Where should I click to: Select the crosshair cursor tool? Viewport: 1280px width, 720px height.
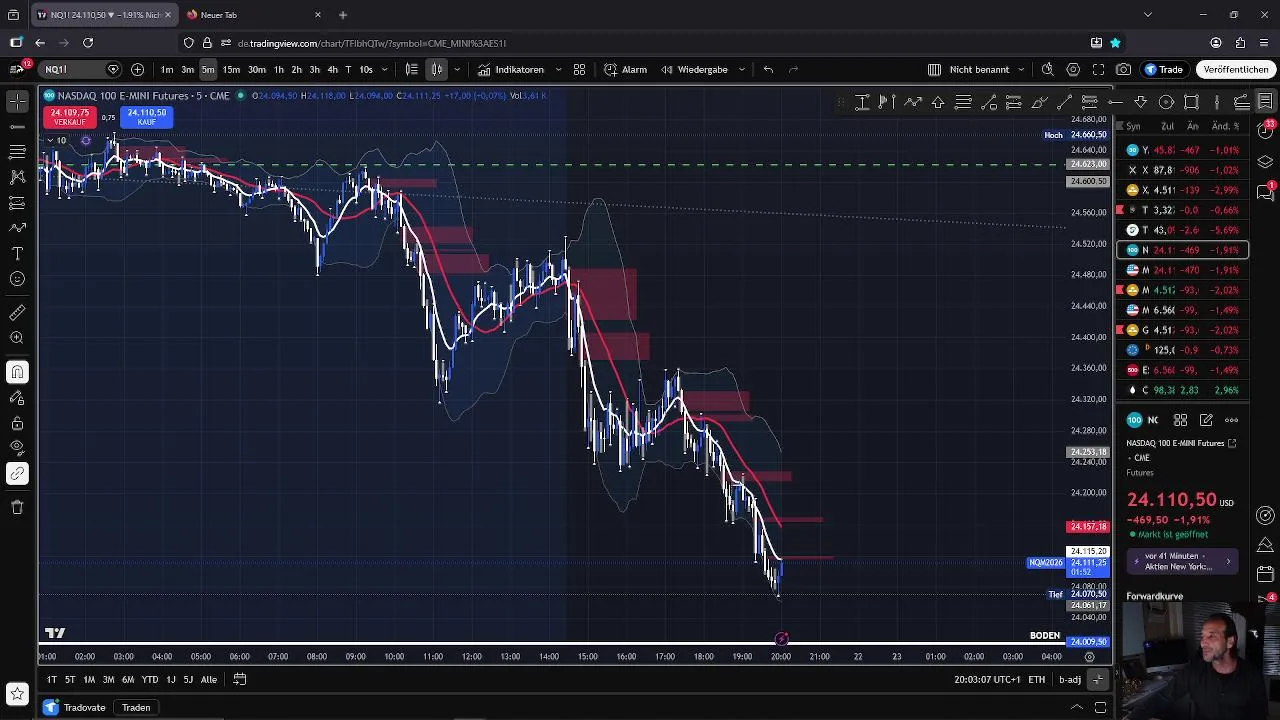click(17, 101)
